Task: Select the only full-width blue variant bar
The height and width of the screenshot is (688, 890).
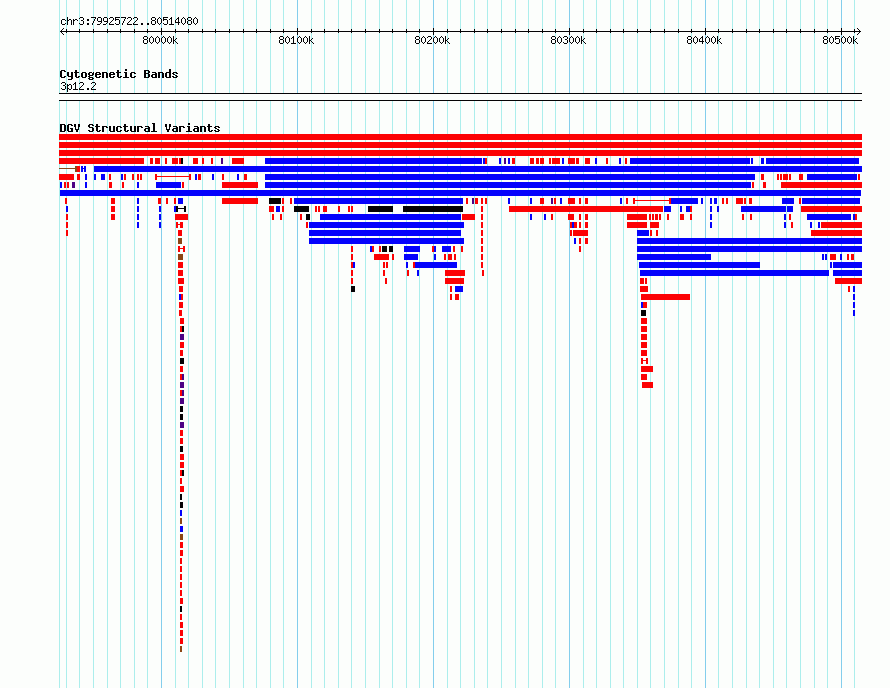Action: coord(460,193)
